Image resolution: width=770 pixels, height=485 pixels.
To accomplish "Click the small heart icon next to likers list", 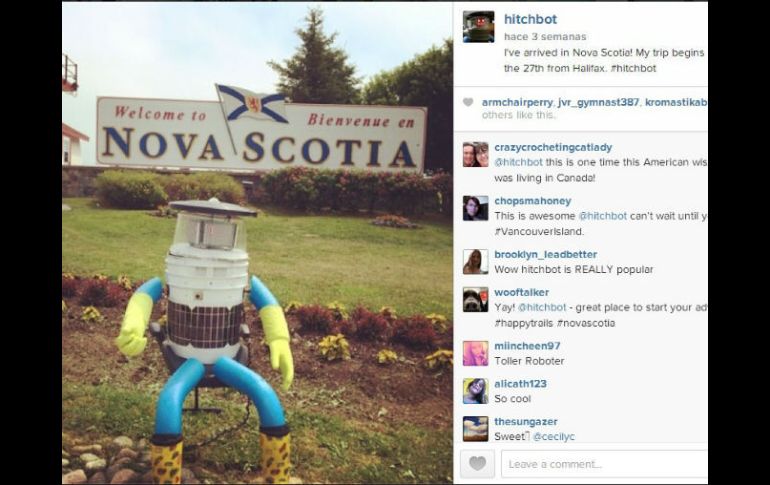I will [468, 102].
